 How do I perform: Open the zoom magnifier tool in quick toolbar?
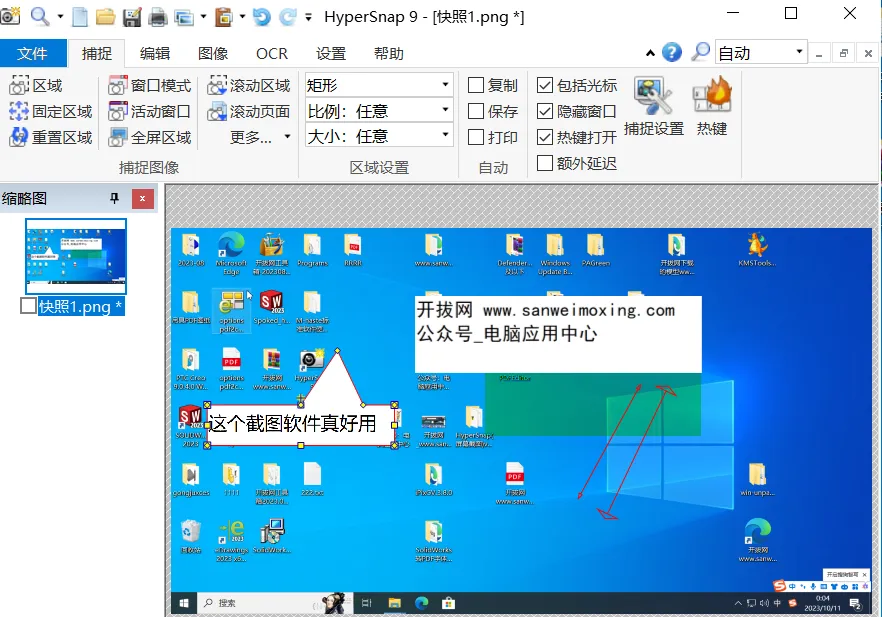point(39,16)
